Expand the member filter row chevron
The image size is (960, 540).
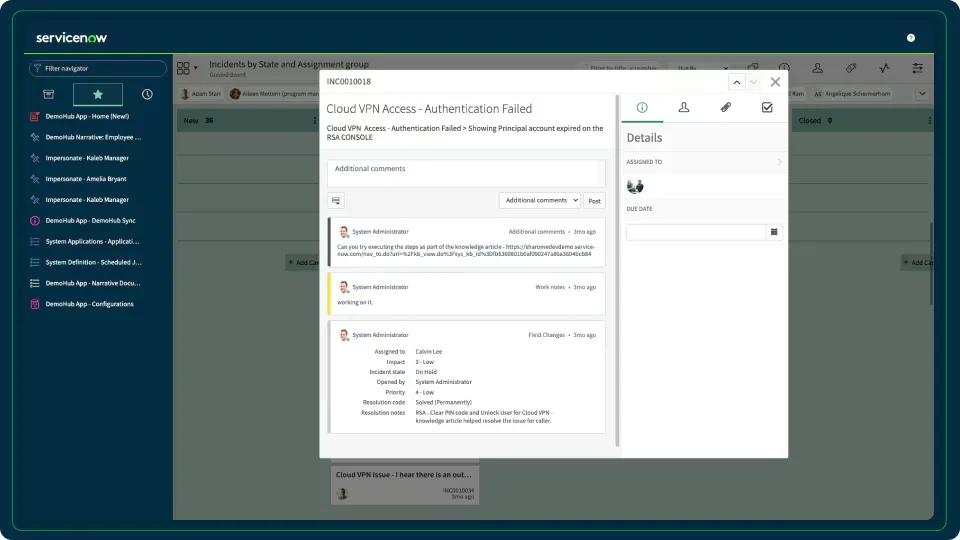click(922, 94)
